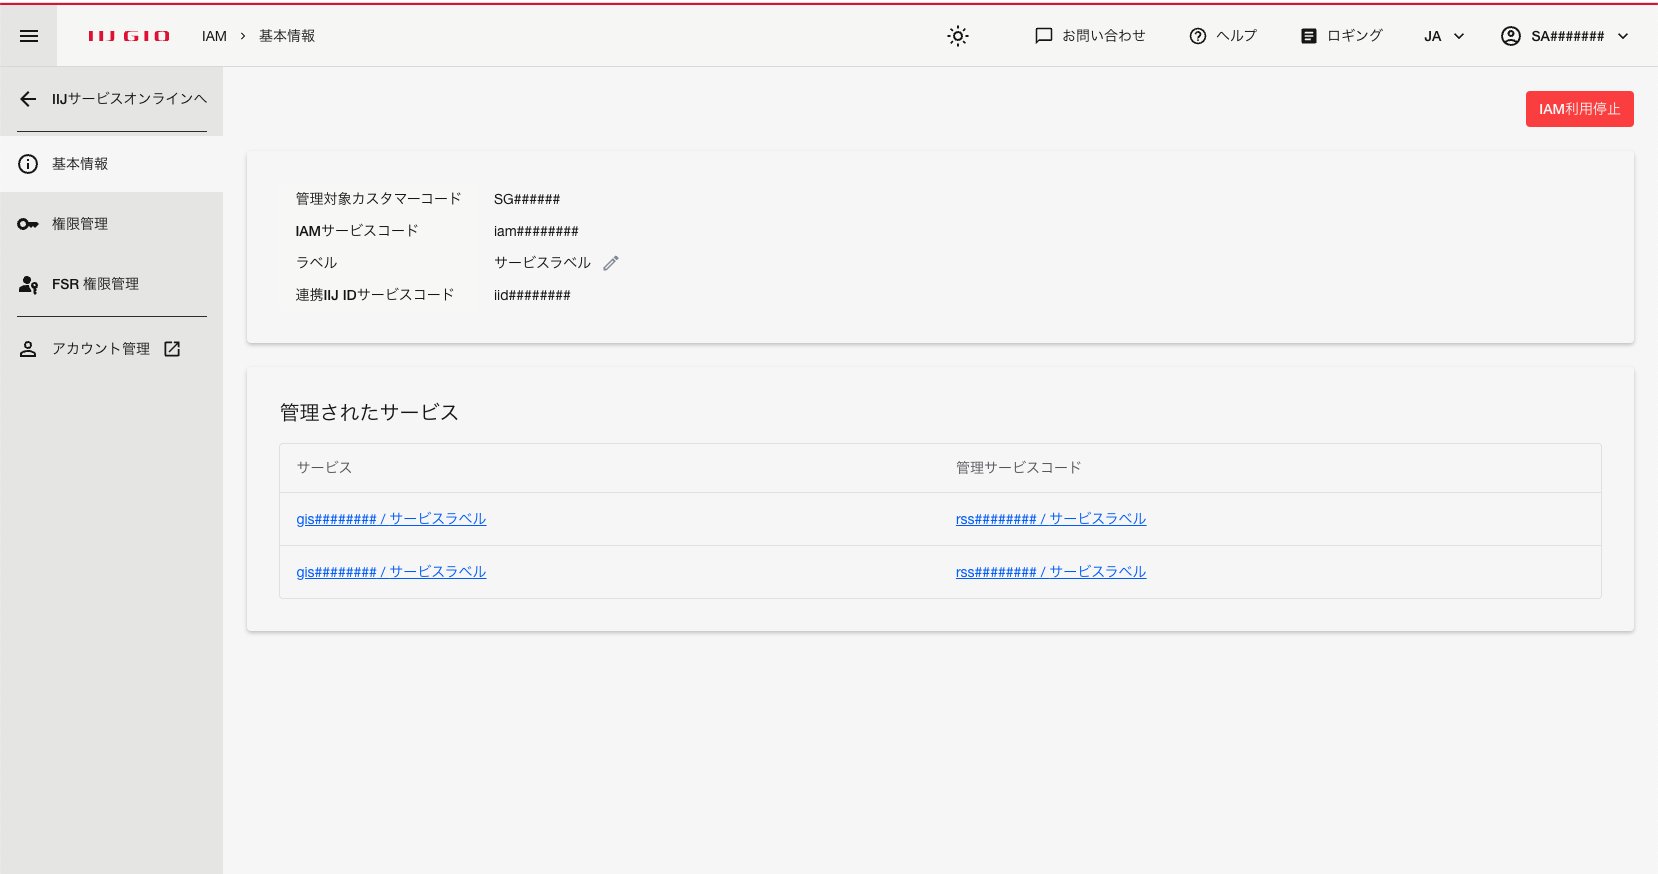Click the FSR 権限管理 person-key icon
Screen dimensions: 1658x874
coord(28,285)
